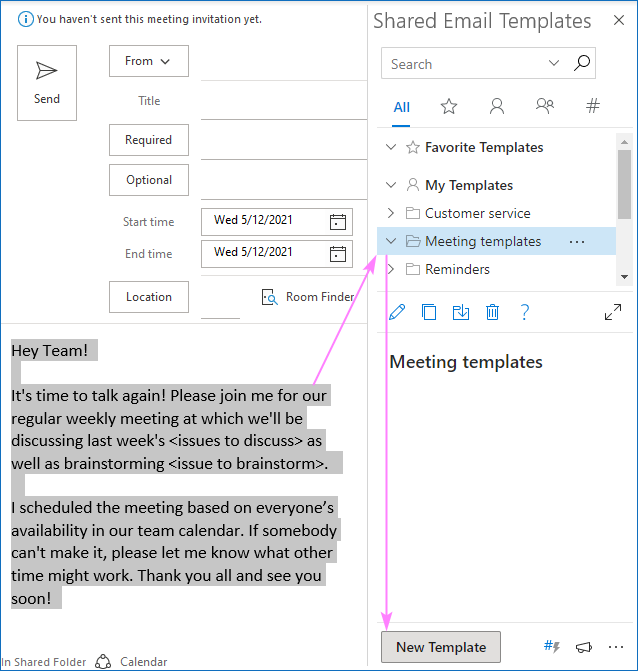Switch to the All tab

pyautogui.click(x=401, y=107)
